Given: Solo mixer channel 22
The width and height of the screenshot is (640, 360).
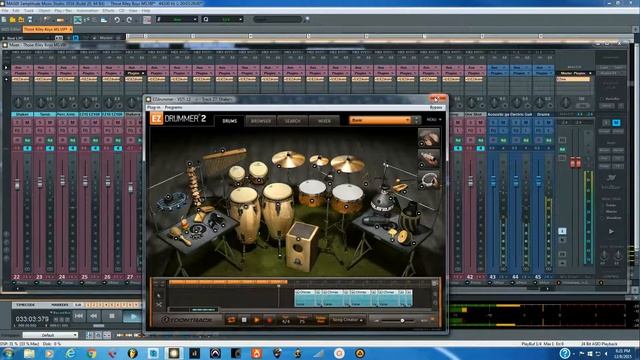Looking at the screenshot, I should click(x=17, y=122).
